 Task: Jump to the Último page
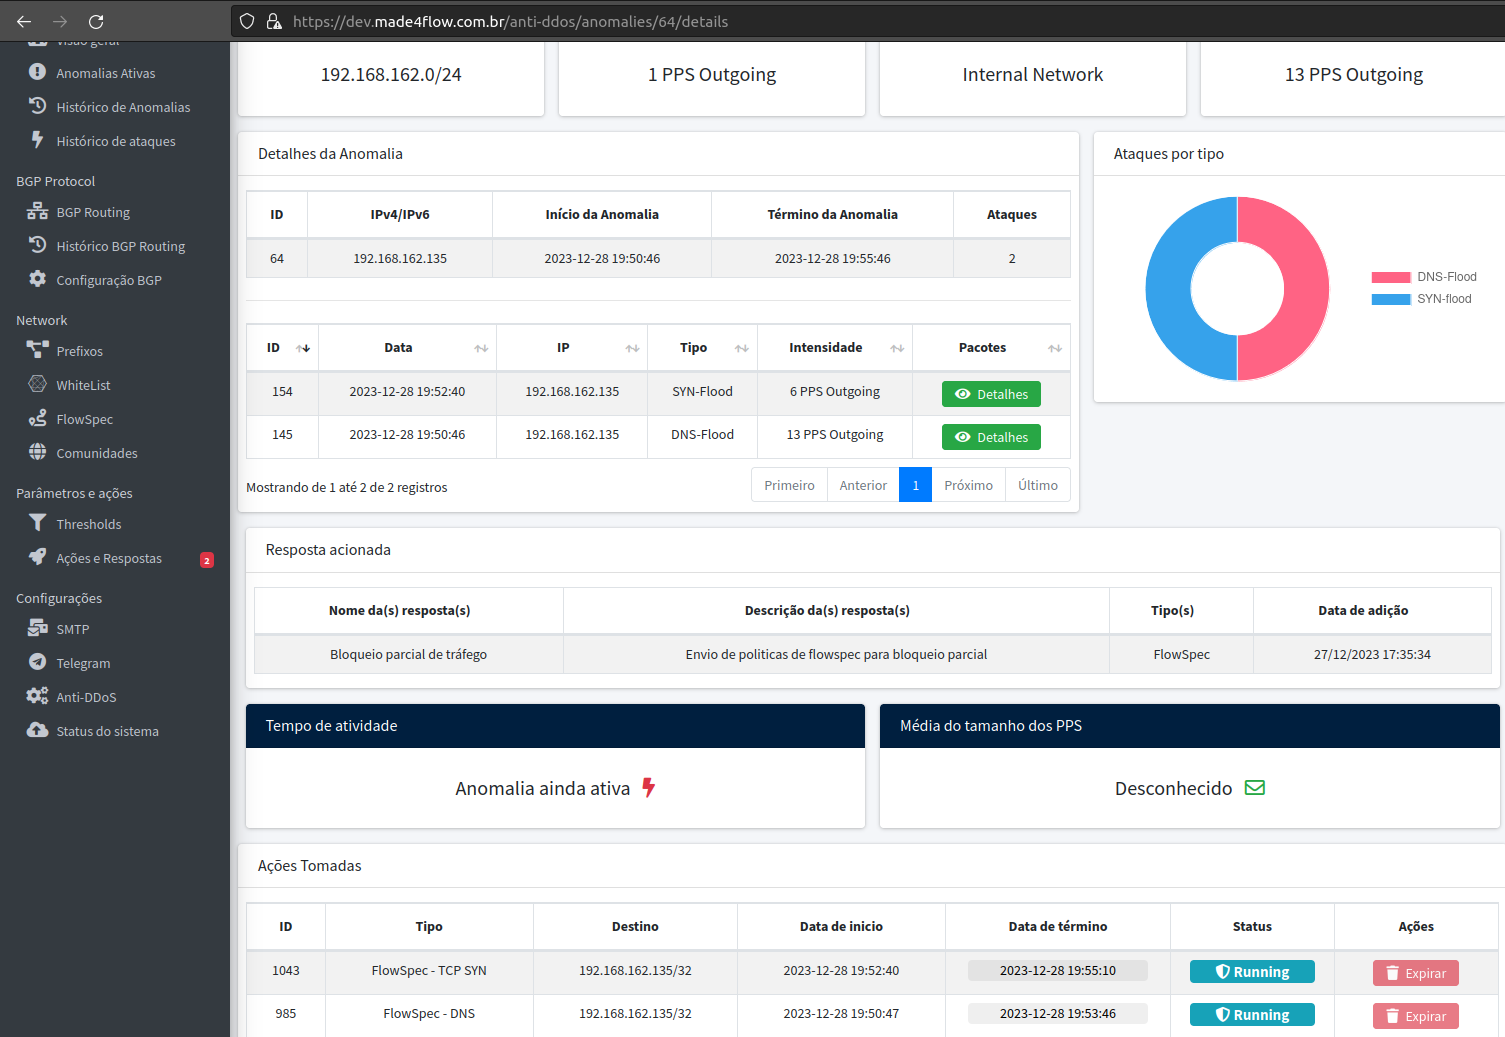1038,485
